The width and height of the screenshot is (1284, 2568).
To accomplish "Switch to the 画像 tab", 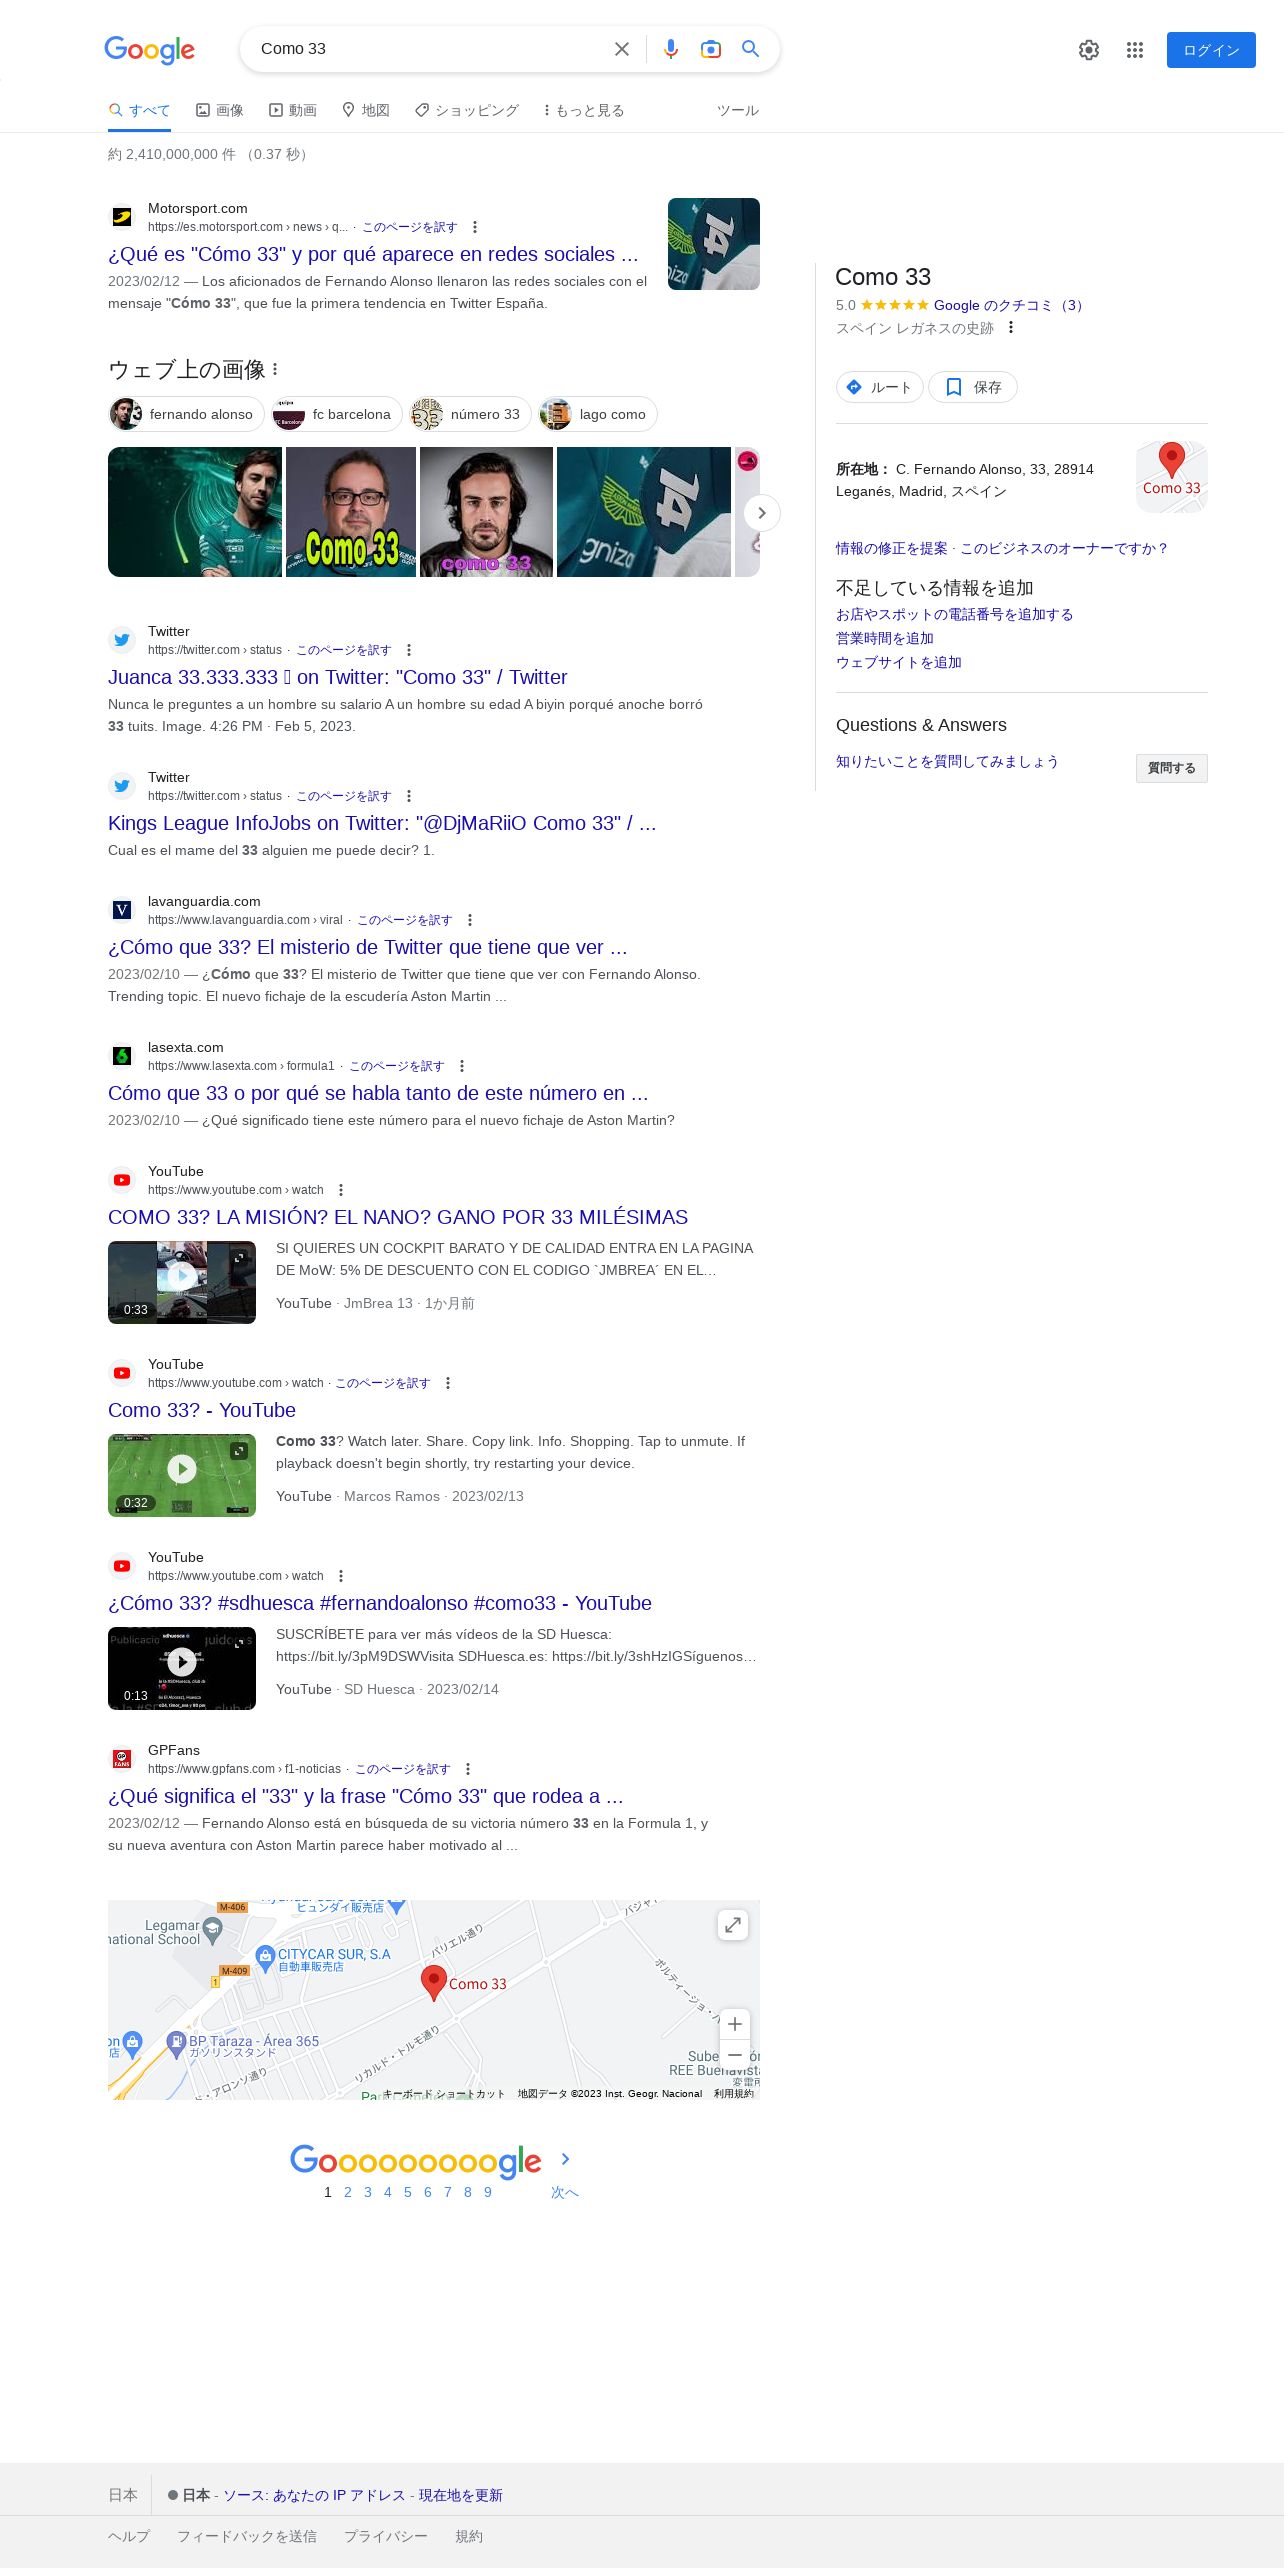I will click(x=220, y=110).
